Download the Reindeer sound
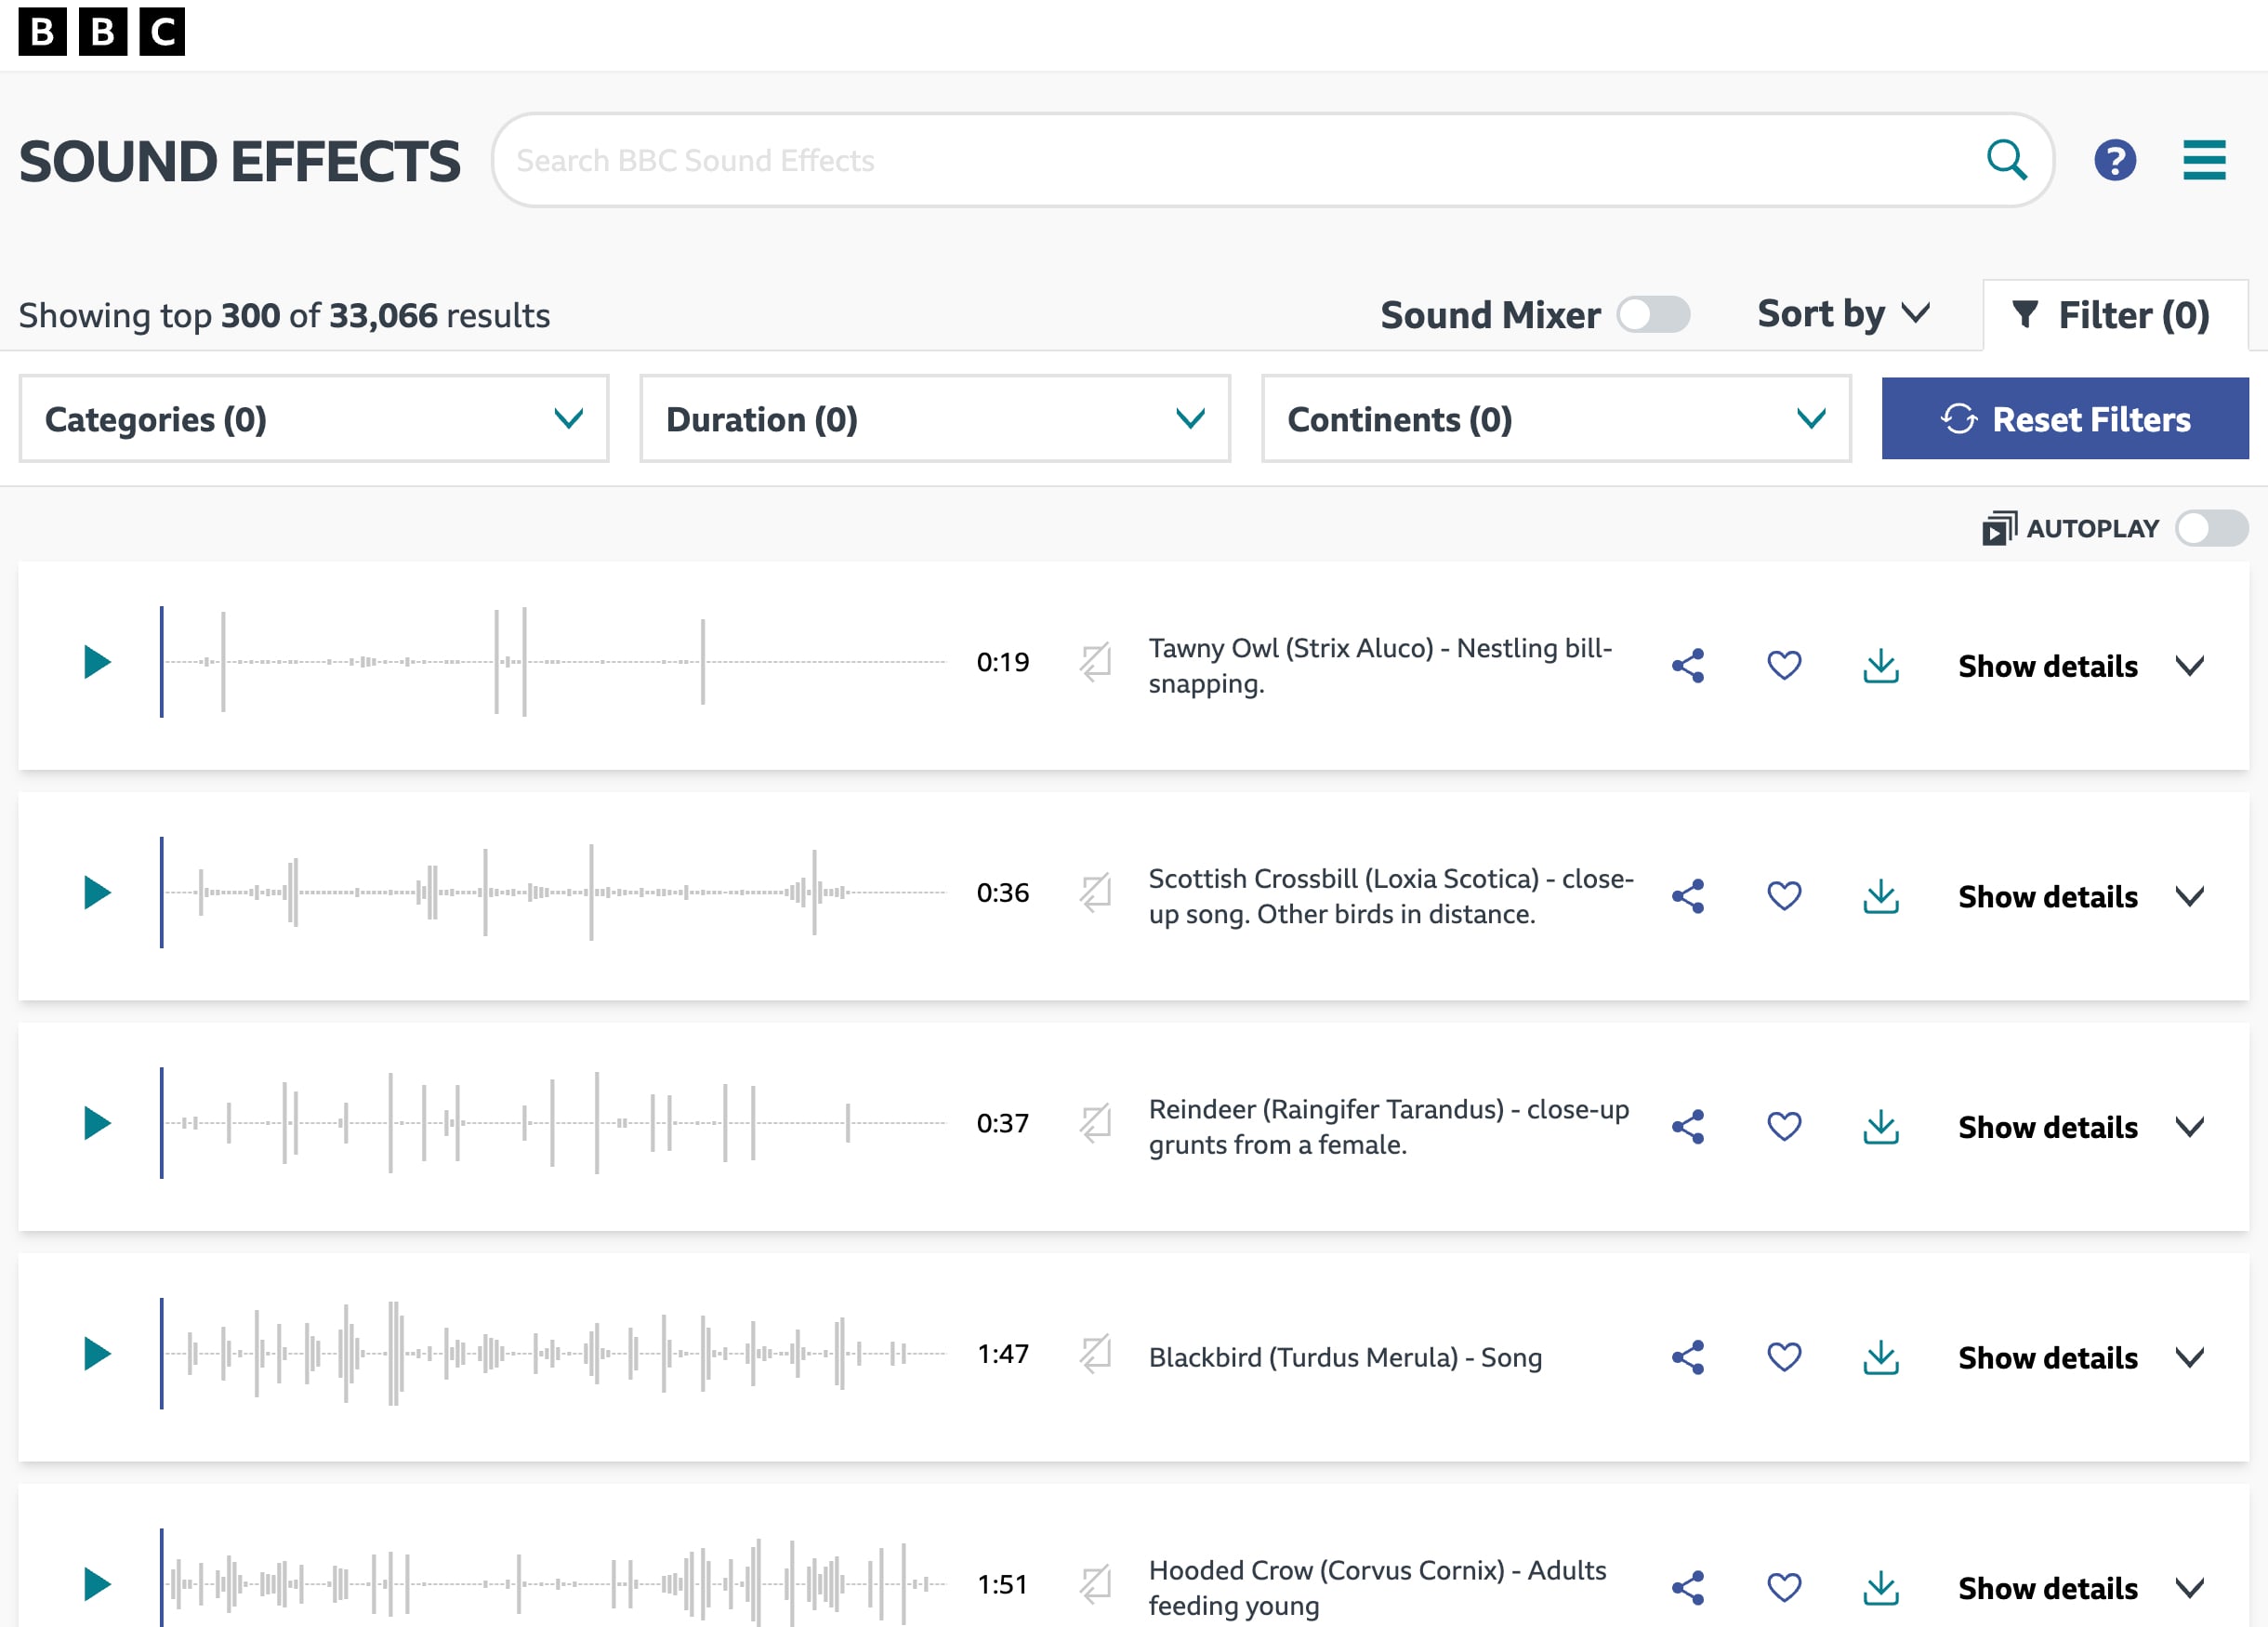 coord(1881,1127)
